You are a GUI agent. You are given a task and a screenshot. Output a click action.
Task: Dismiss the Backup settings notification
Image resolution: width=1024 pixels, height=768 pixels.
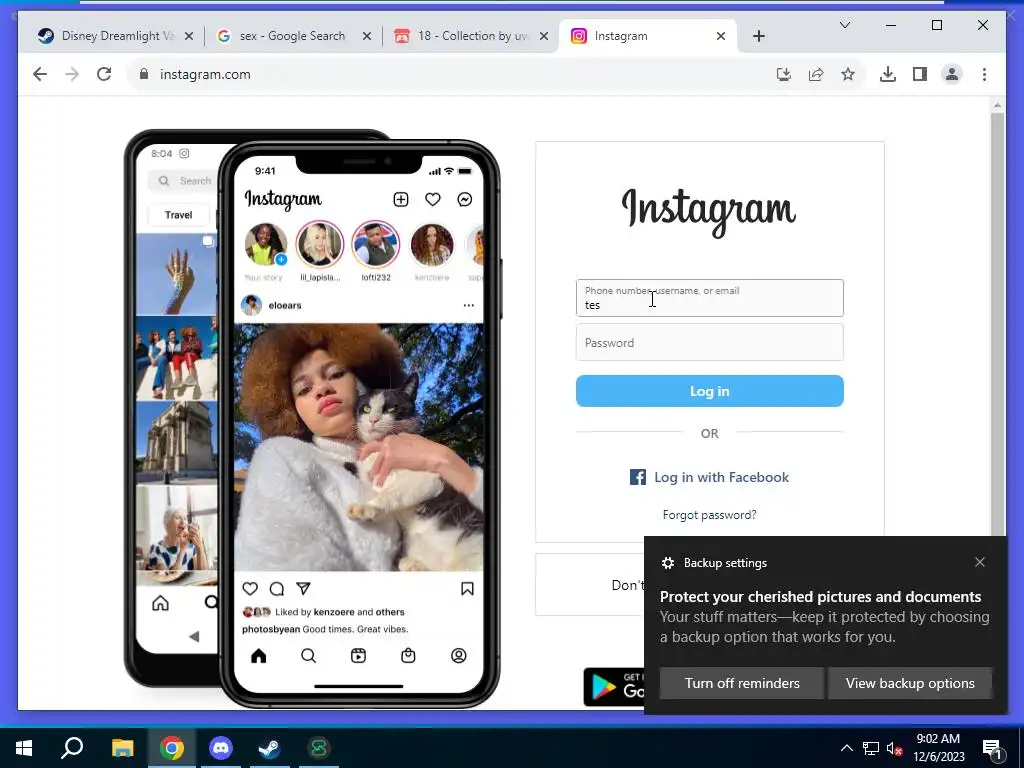980,562
